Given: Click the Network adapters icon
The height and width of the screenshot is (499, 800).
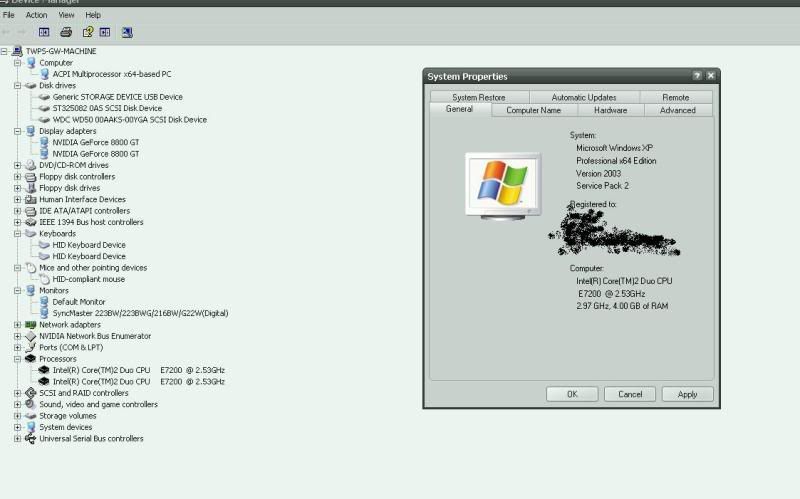Looking at the screenshot, I should click(31, 325).
